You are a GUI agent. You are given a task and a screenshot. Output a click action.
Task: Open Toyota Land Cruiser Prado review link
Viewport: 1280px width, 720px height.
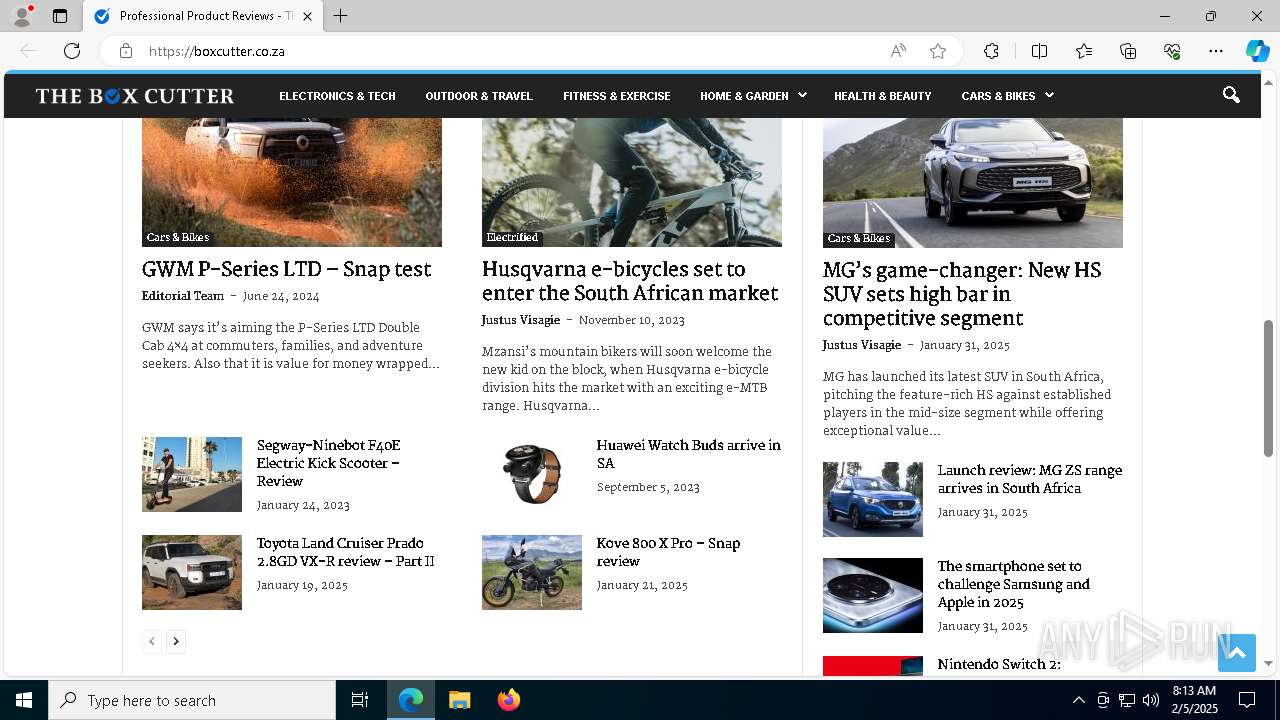click(346, 552)
